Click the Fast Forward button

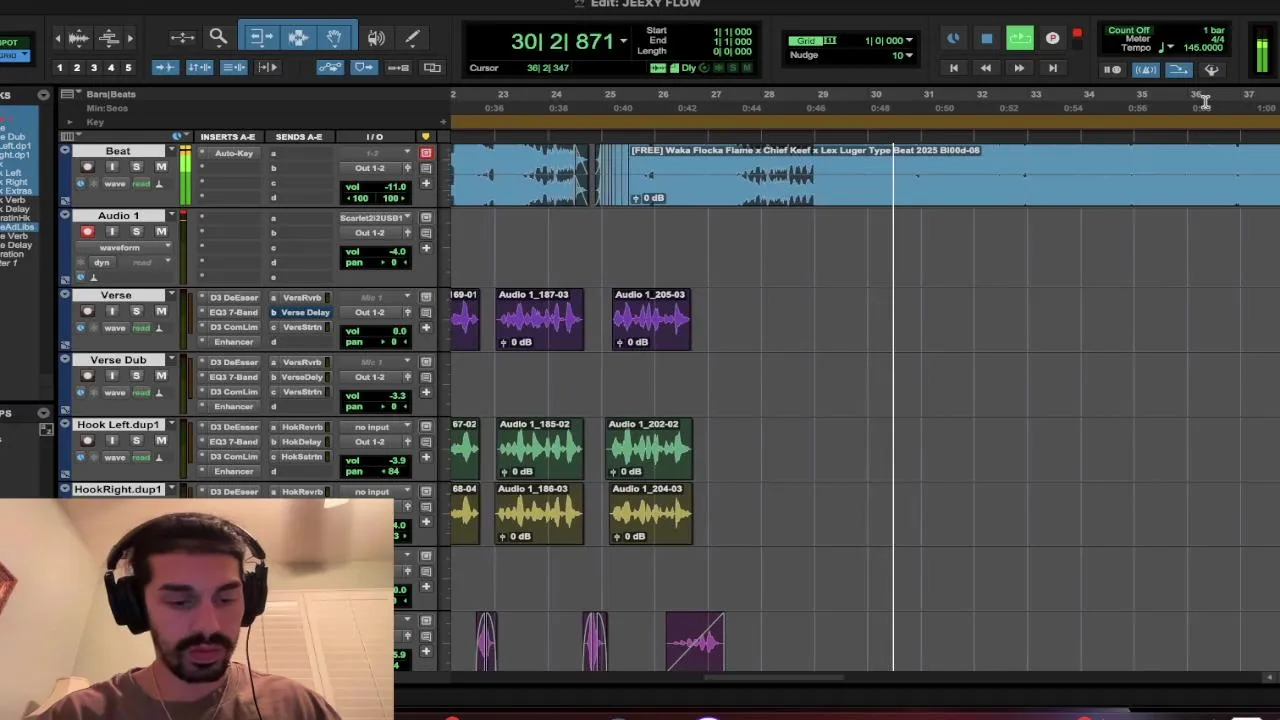[1019, 68]
